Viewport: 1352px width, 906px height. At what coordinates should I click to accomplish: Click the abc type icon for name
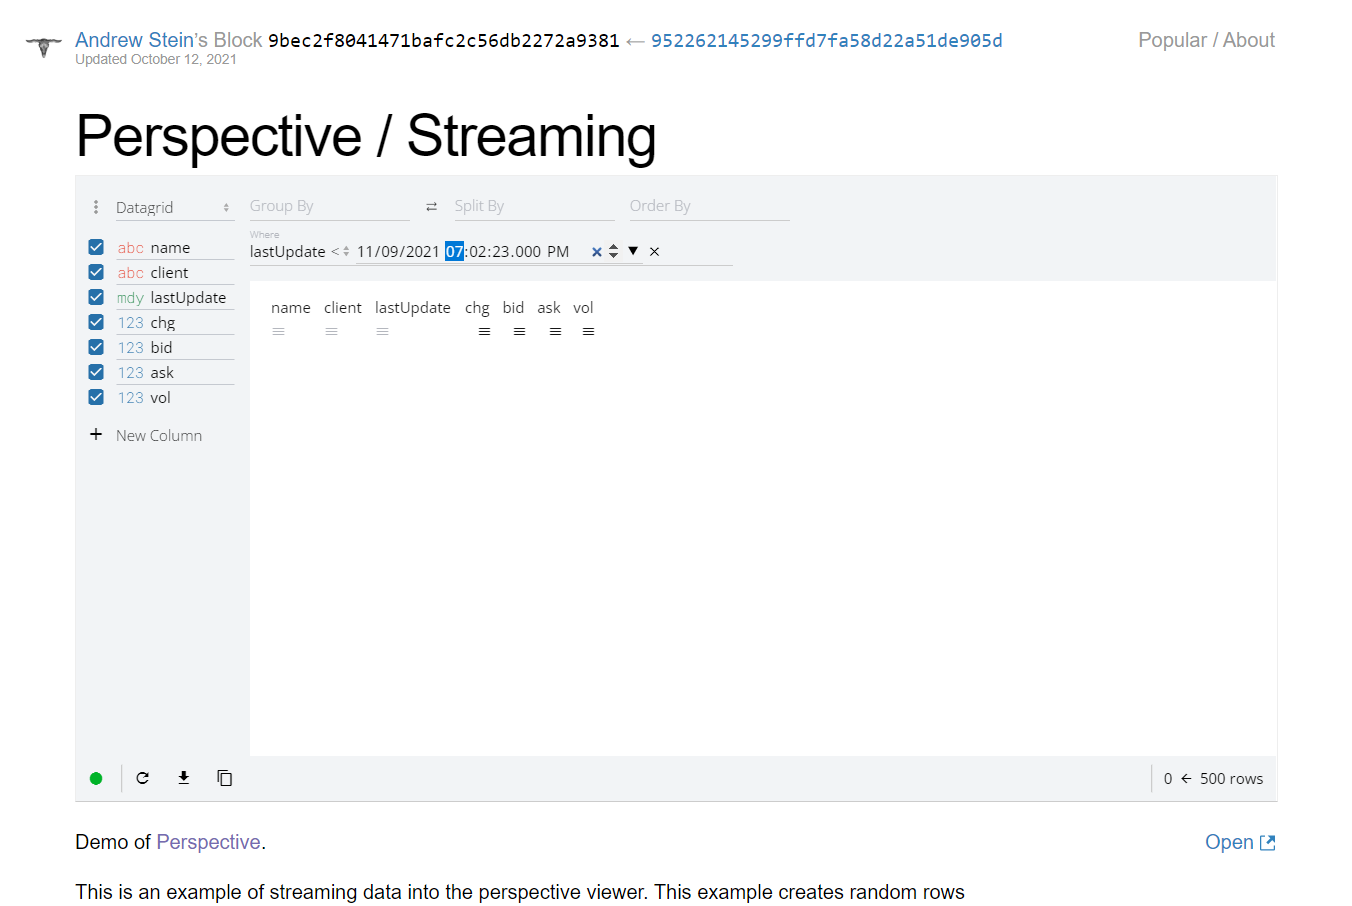(131, 248)
